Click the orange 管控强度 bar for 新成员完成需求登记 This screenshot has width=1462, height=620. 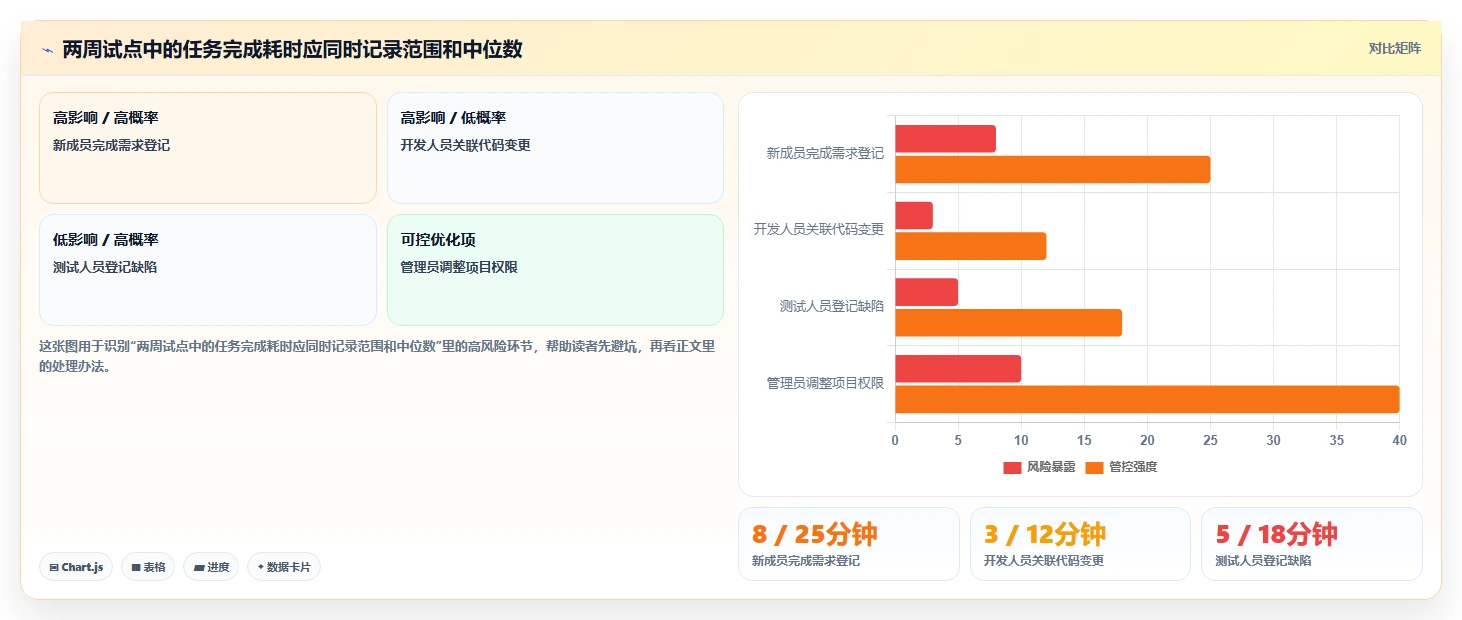[1052, 169]
